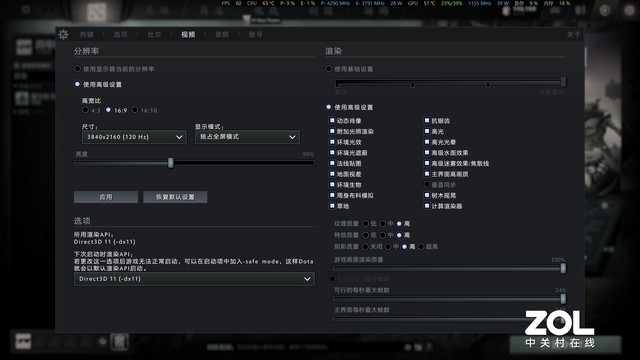Image resolution: width=640 pixels, height=360 pixels.
Task: Choose the 16:10 aspect ratio
Action: (135, 110)
